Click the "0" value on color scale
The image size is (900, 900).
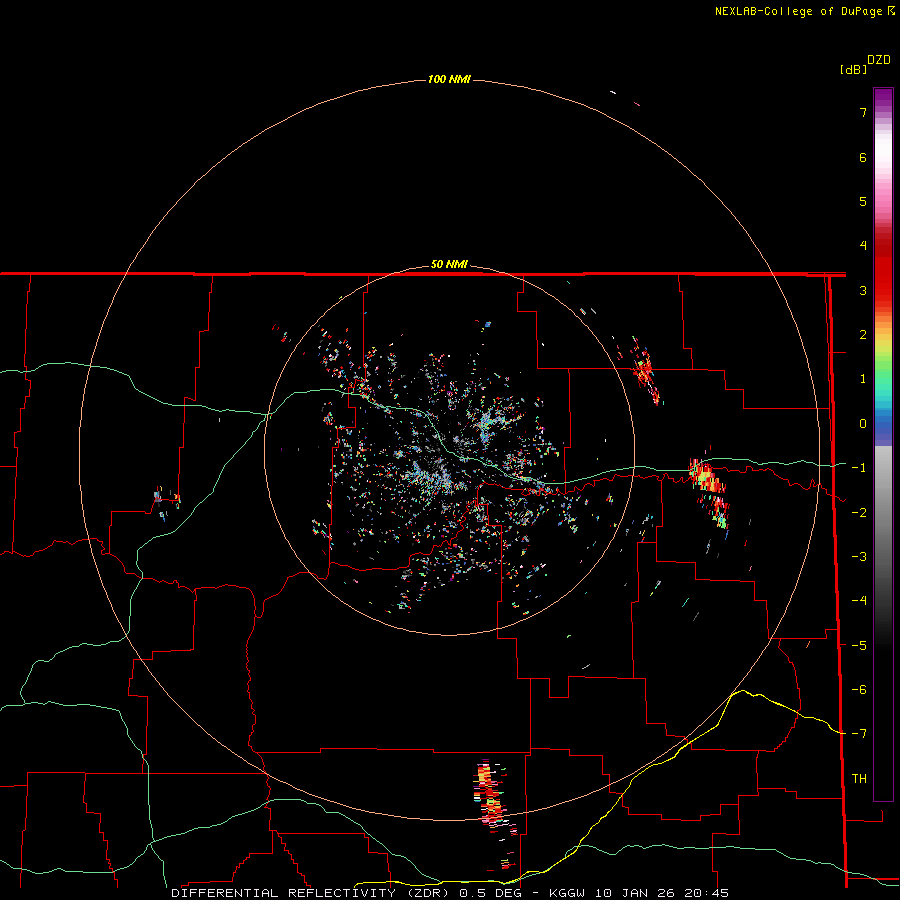click(863, 424)
